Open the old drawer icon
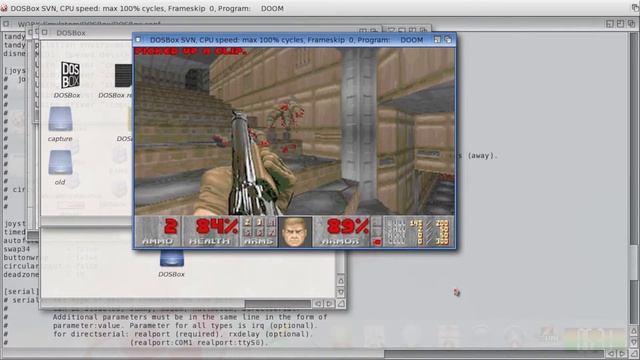 60,162
